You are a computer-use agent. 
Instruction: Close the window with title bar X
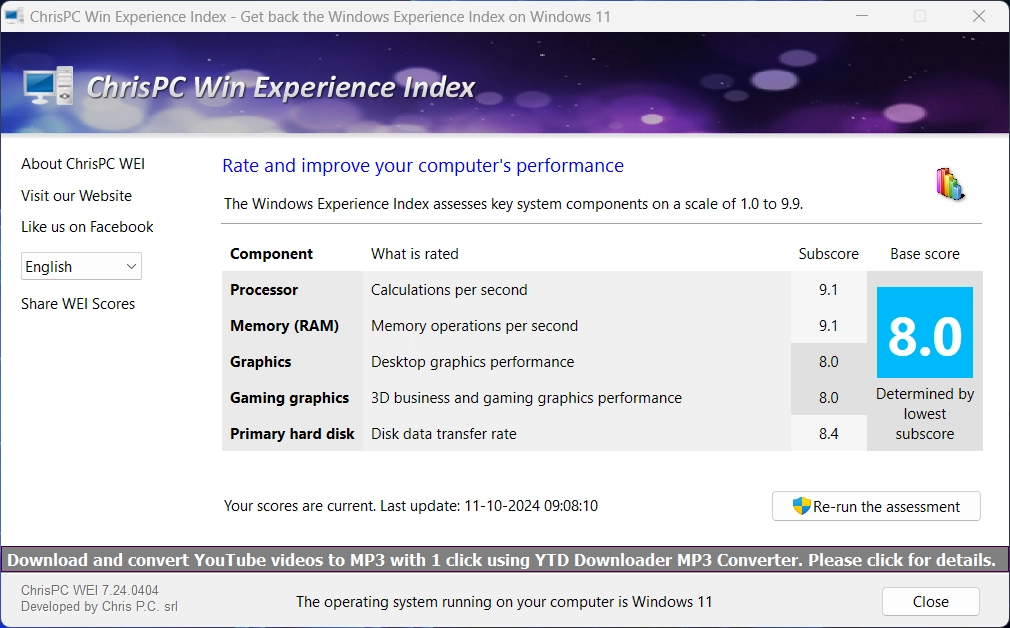tap(979, 16)
